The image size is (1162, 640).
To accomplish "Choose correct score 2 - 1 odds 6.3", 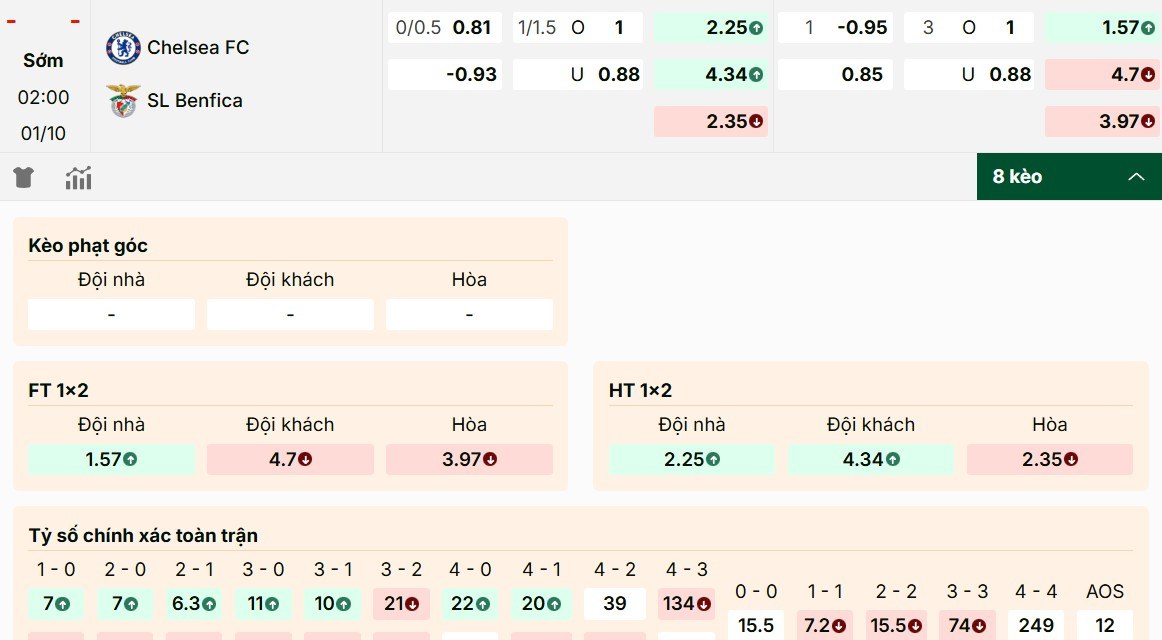I will point(194,604).
